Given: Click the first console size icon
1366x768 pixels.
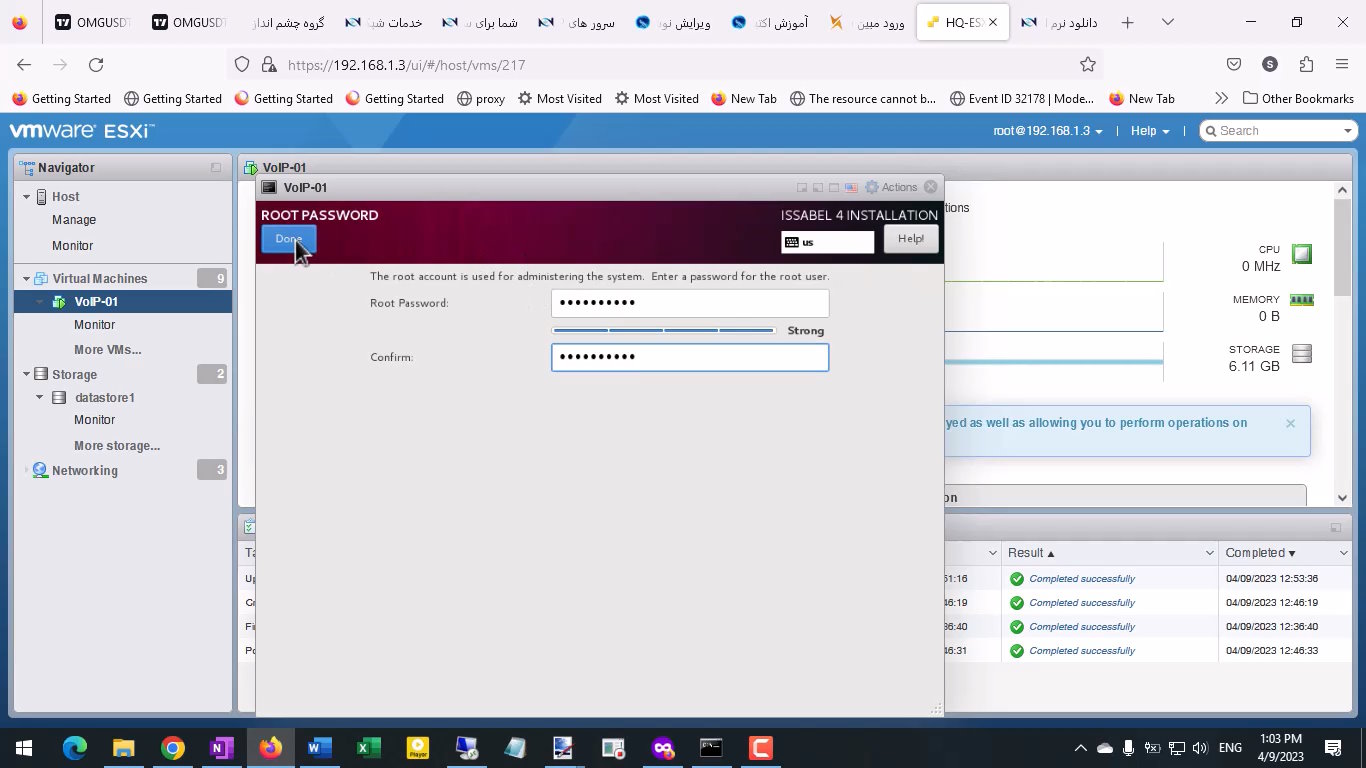Looking at the screenshot, I should point(801,187).
